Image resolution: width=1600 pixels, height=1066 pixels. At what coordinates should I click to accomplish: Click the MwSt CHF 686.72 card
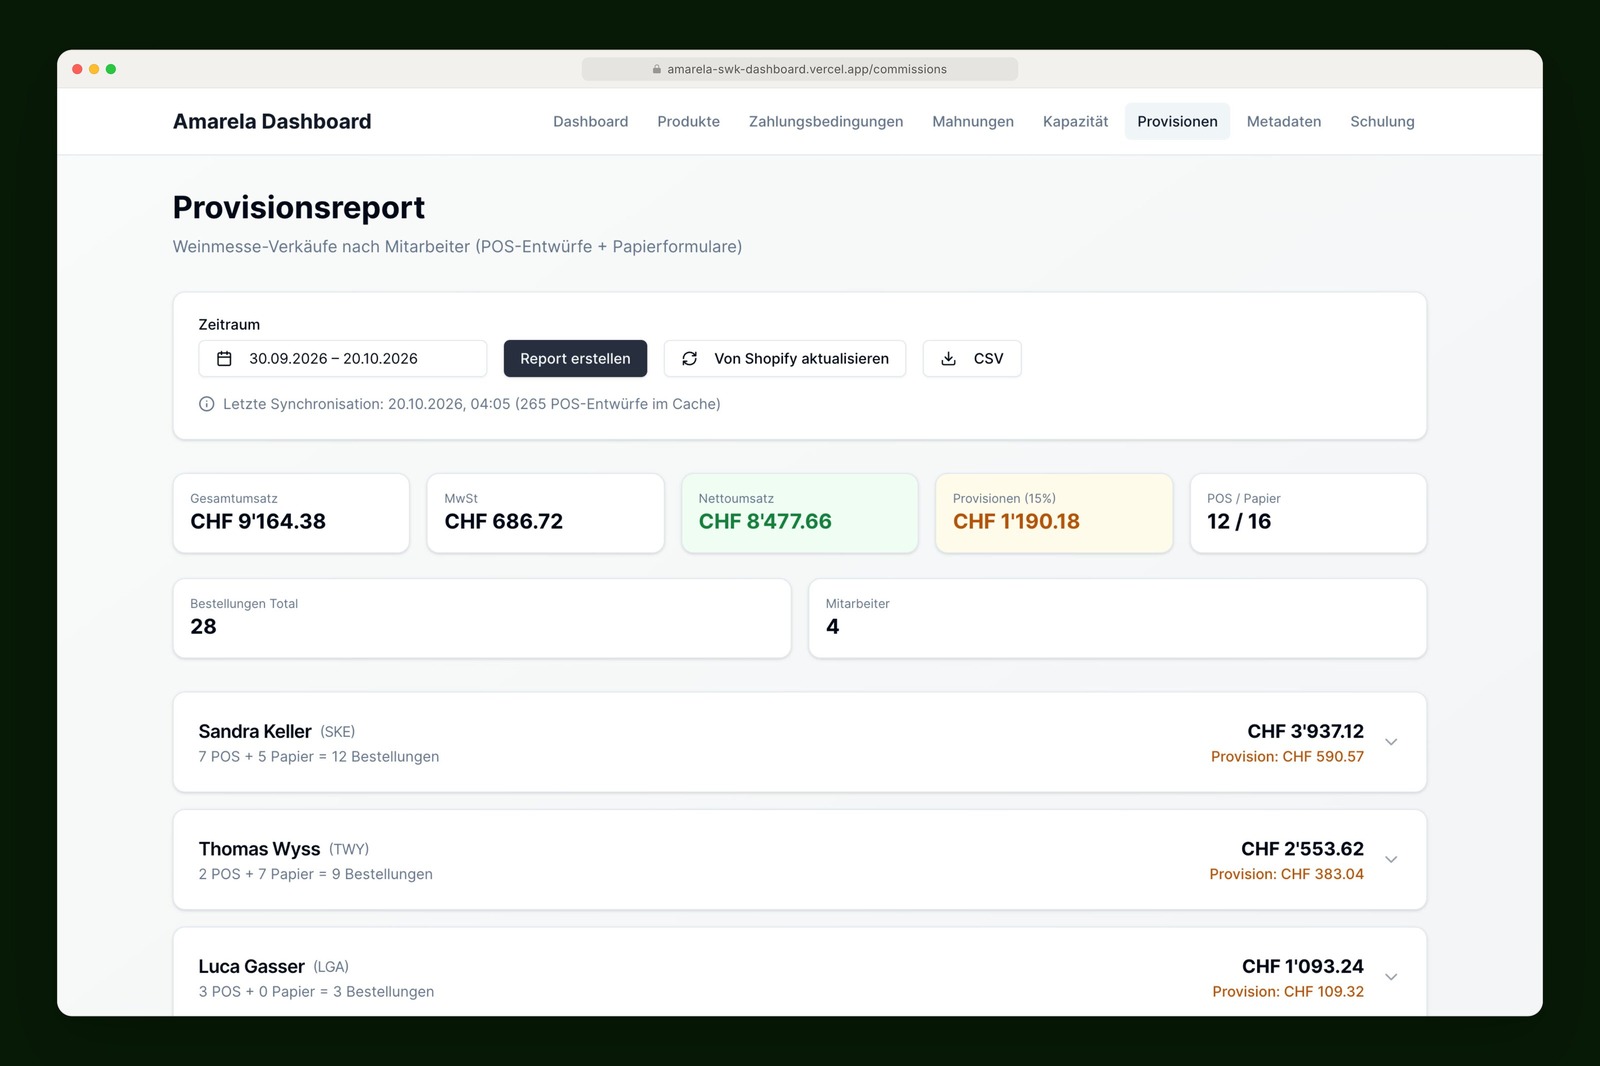(545, 513)
